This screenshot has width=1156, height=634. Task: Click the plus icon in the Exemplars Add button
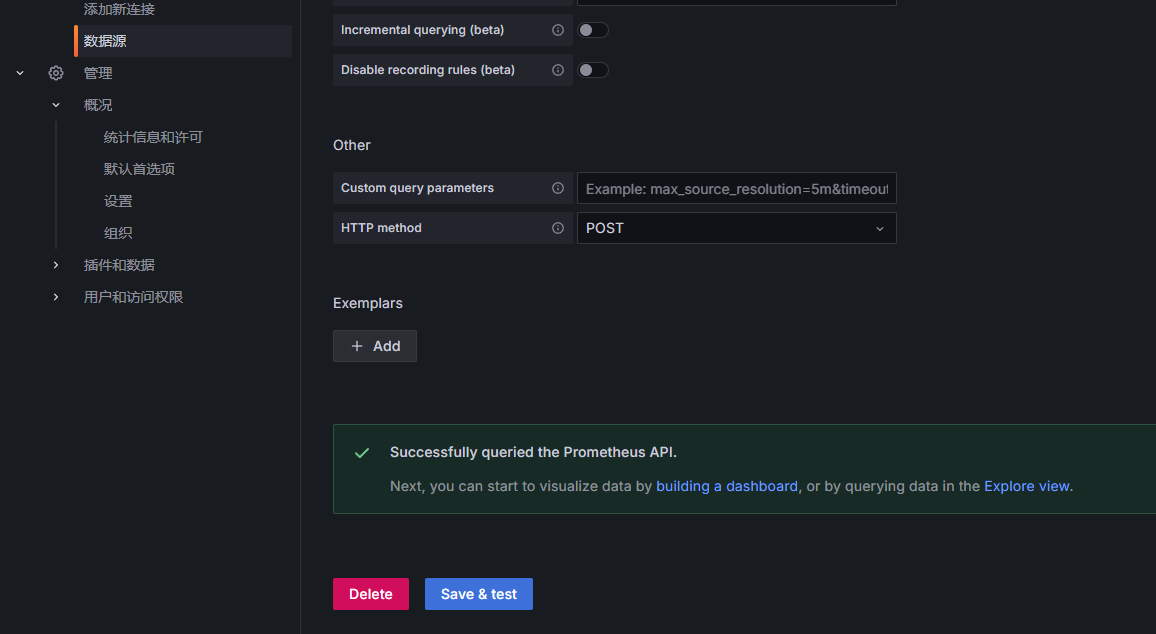click(357, 346)
